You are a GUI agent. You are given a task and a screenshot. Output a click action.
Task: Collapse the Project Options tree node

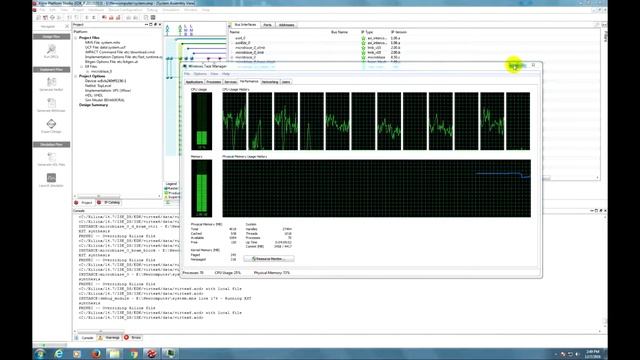[x=76, y=76]
